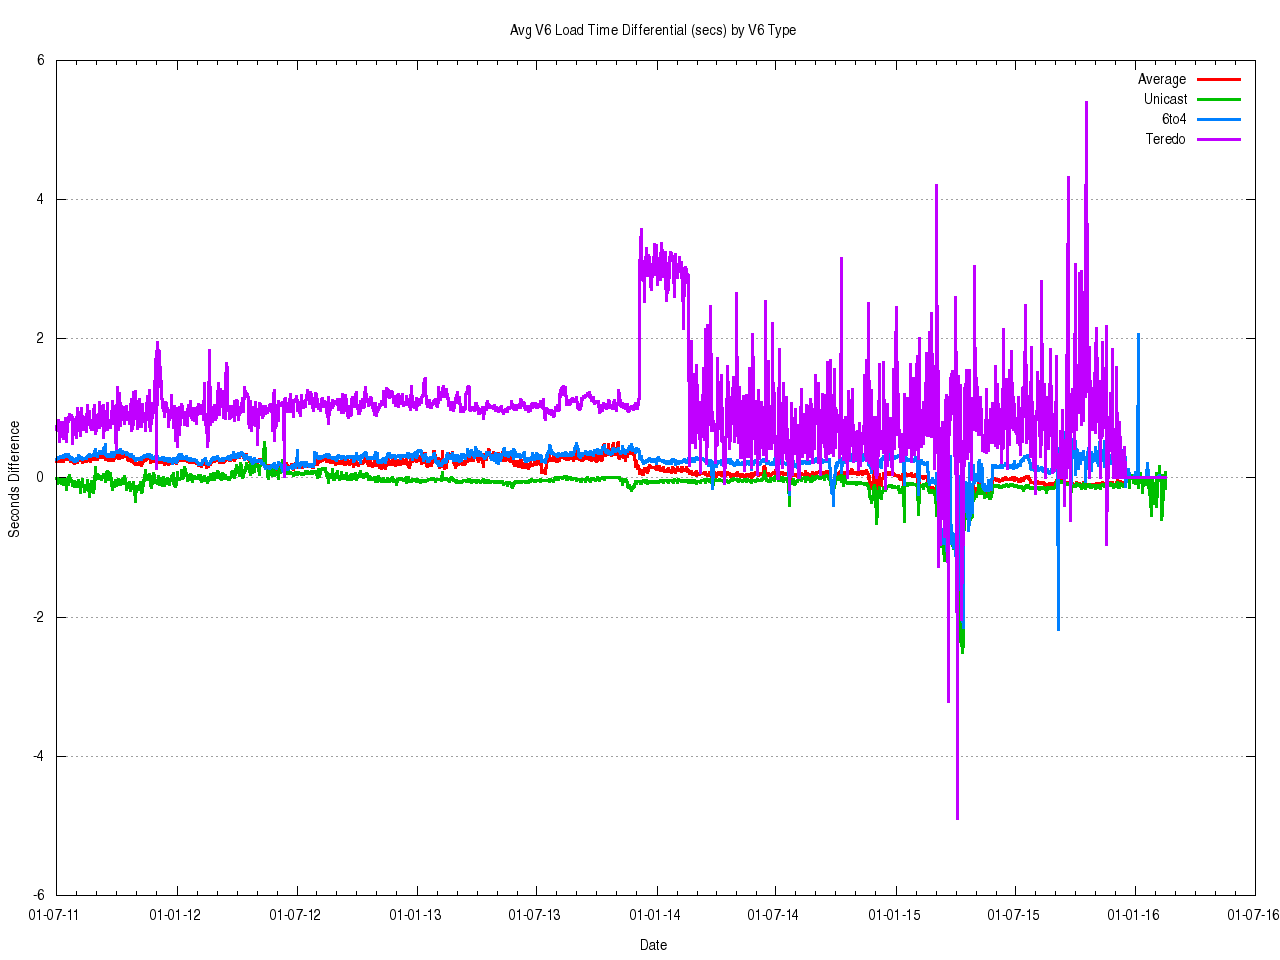1280x960 pixels.
Task: Click the chart title text
Action: pyautogui.click(x=653, y=30)
